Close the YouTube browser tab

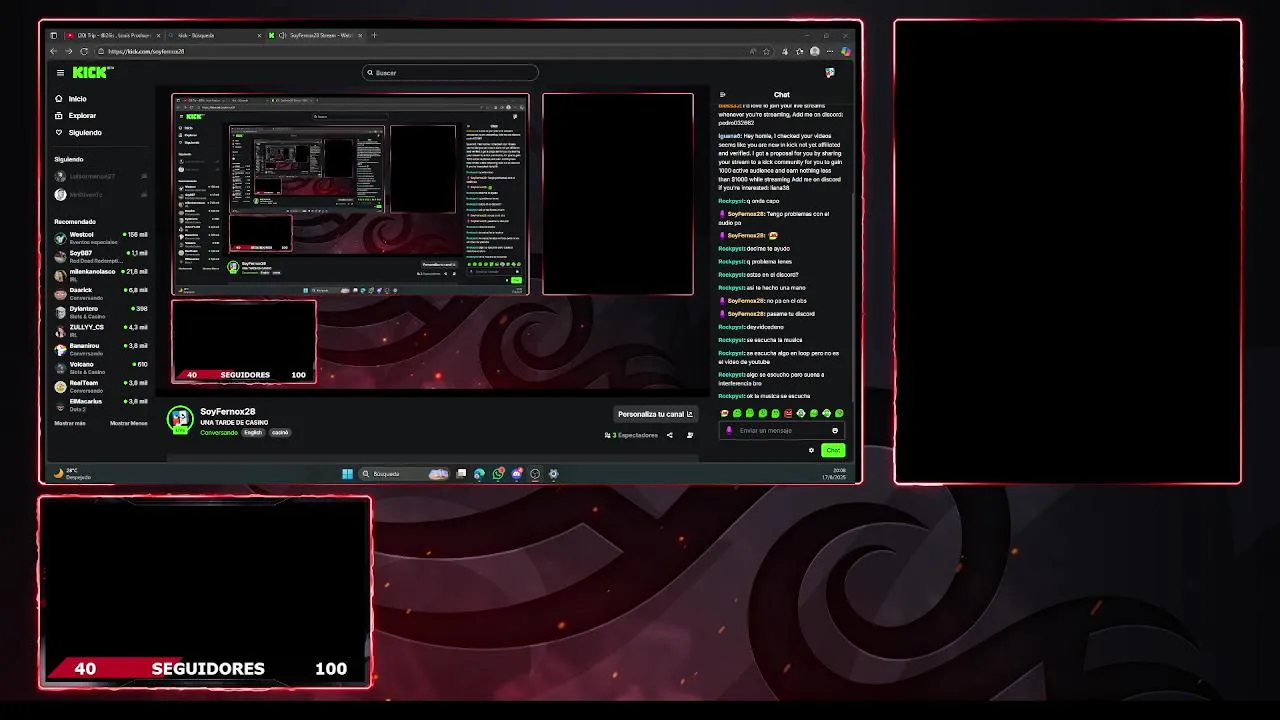point(156,35)
